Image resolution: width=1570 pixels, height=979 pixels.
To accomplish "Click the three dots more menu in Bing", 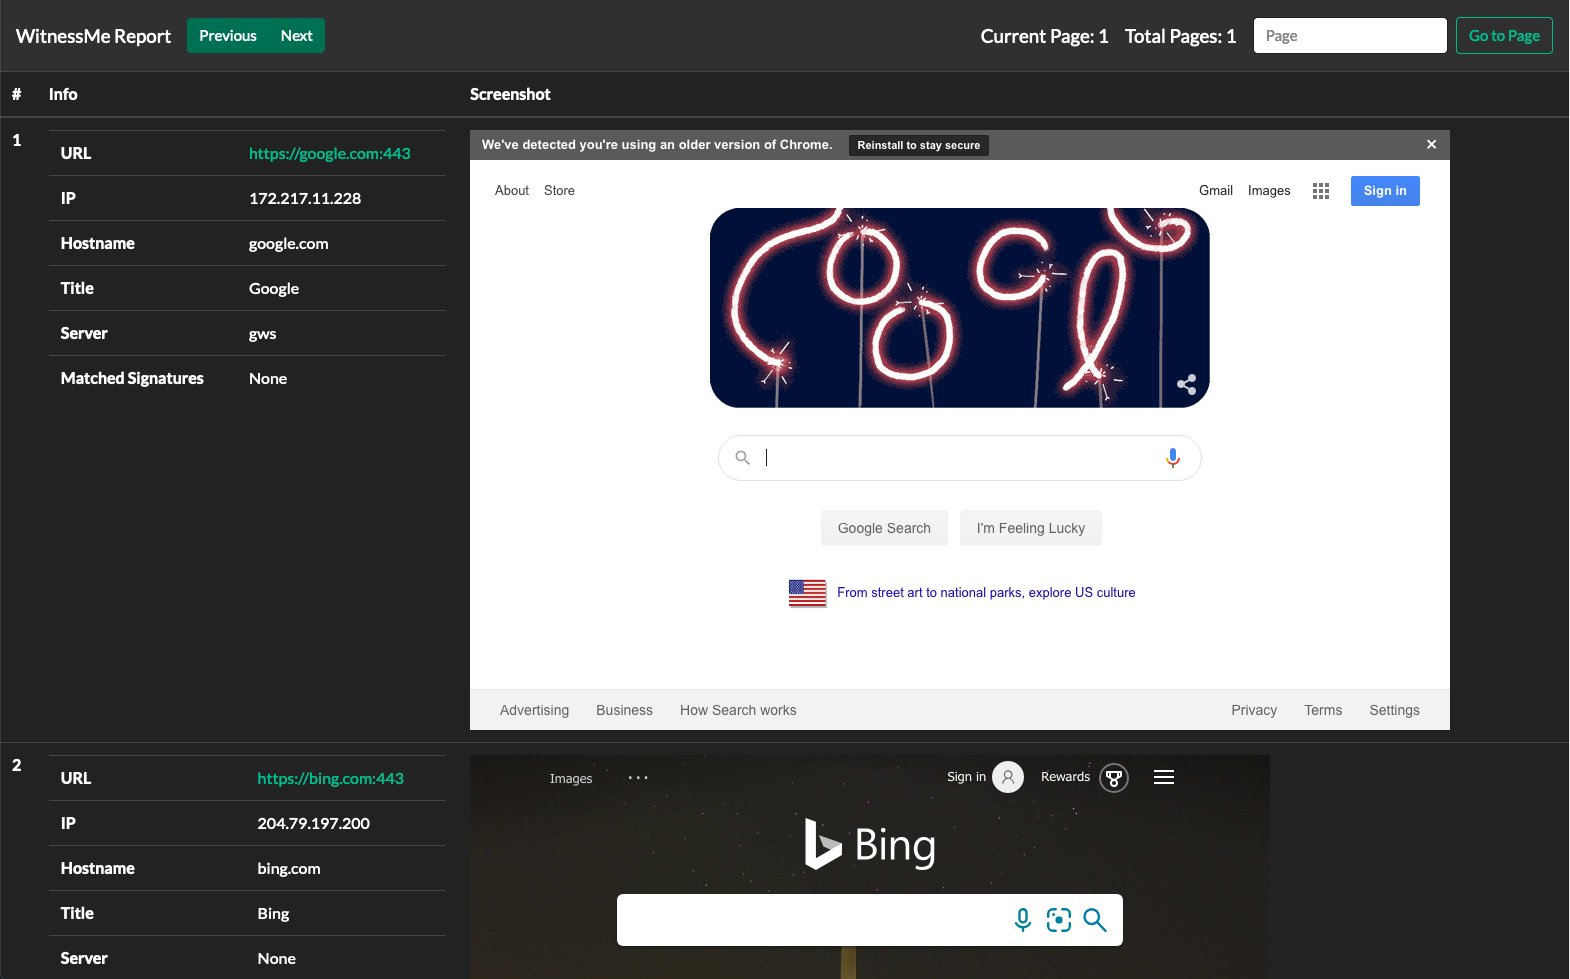I will click(638, 777).
